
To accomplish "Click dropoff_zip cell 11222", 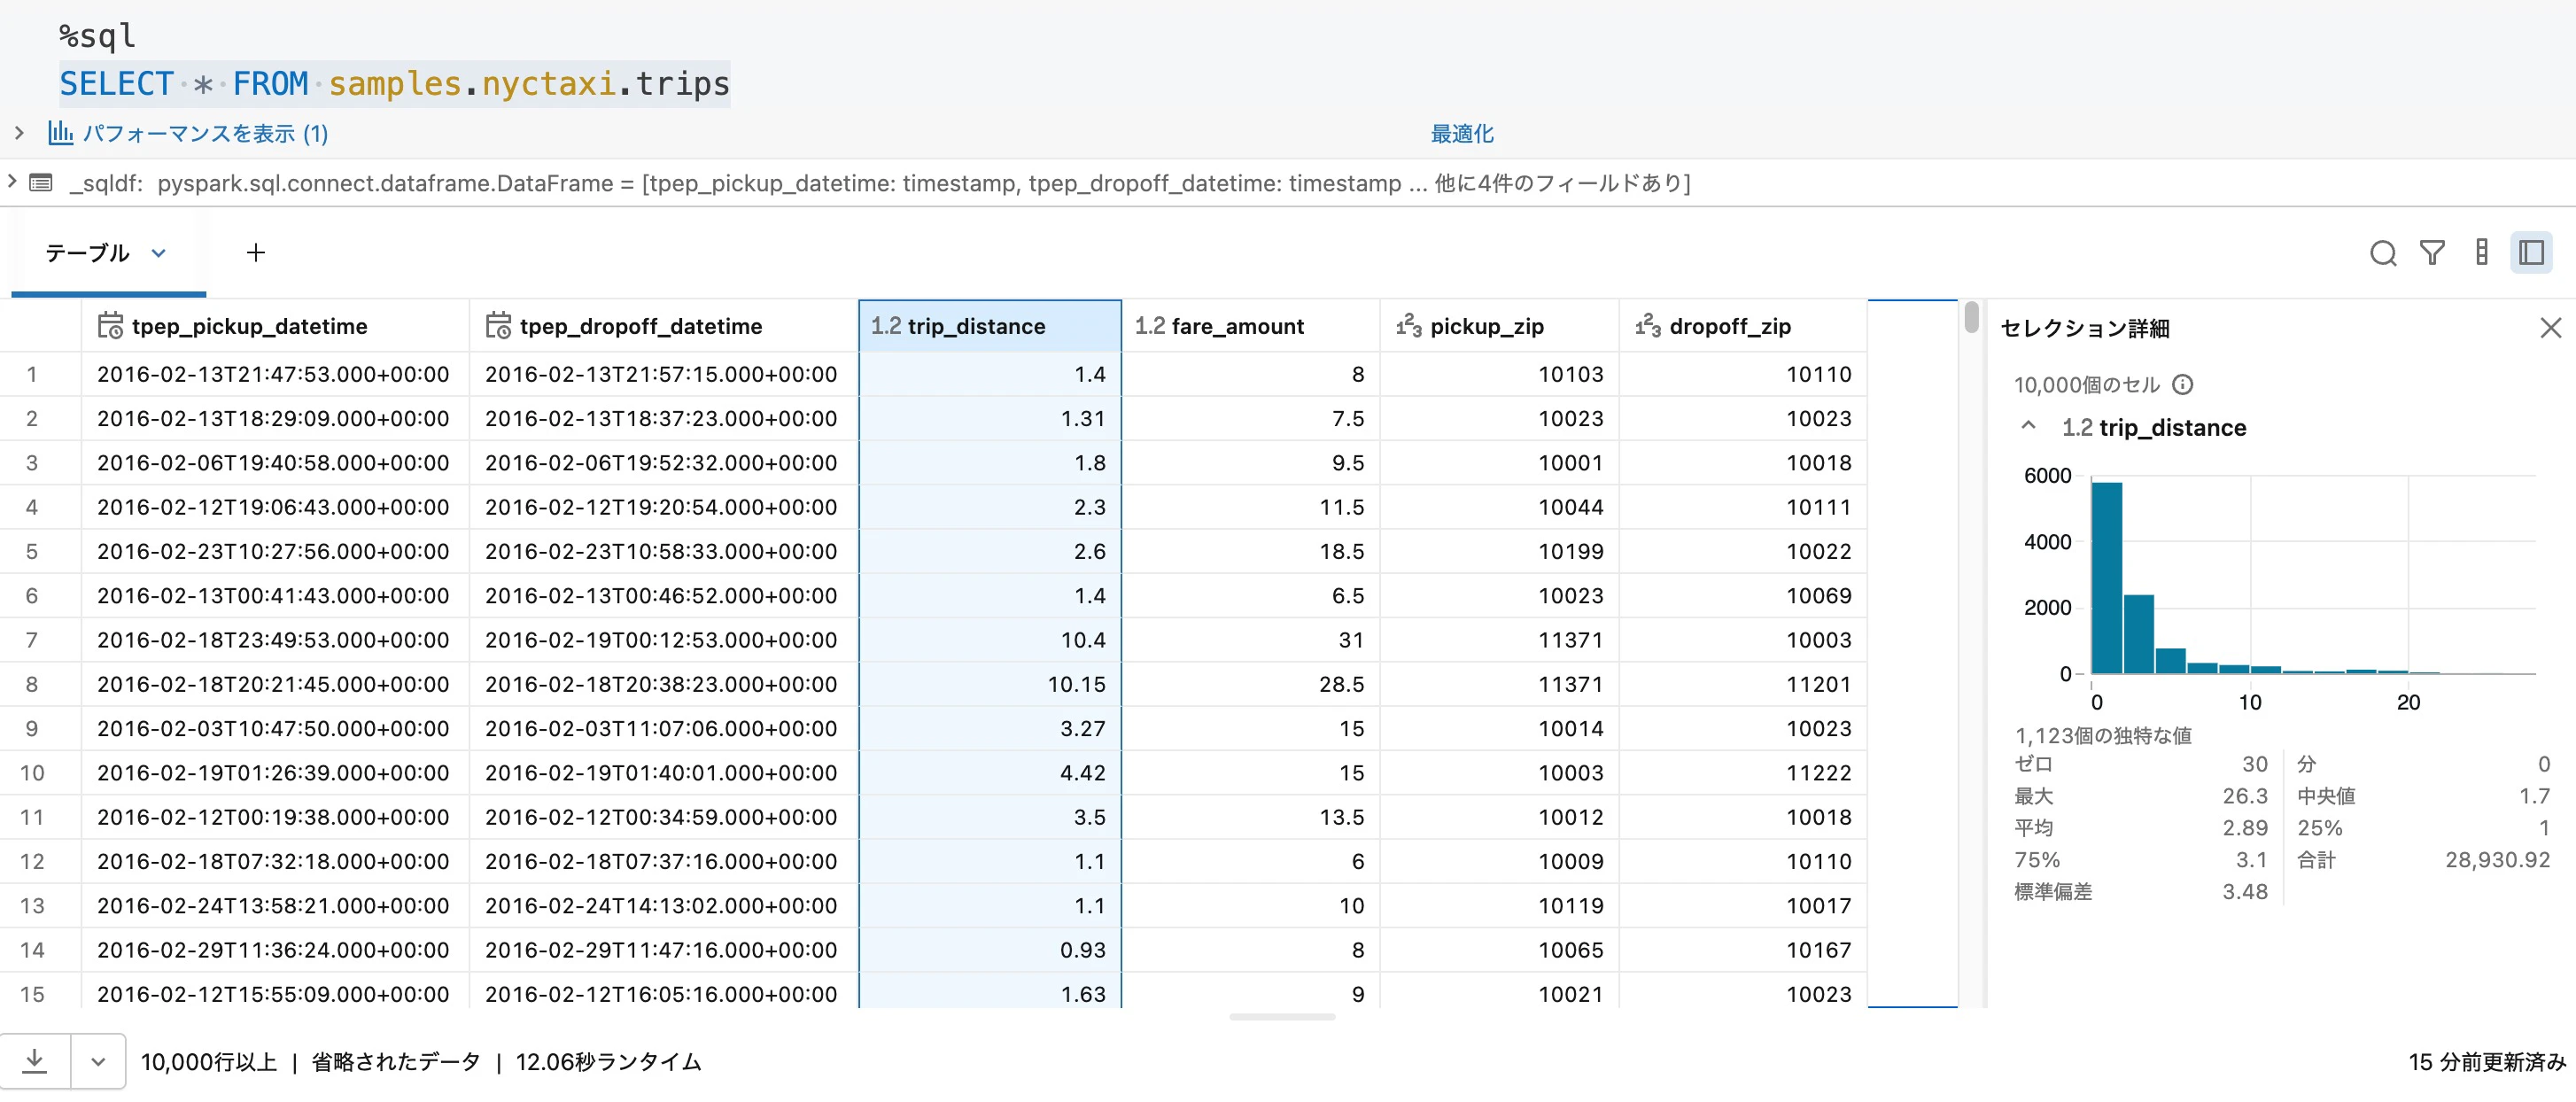I will coord(1743,773).
